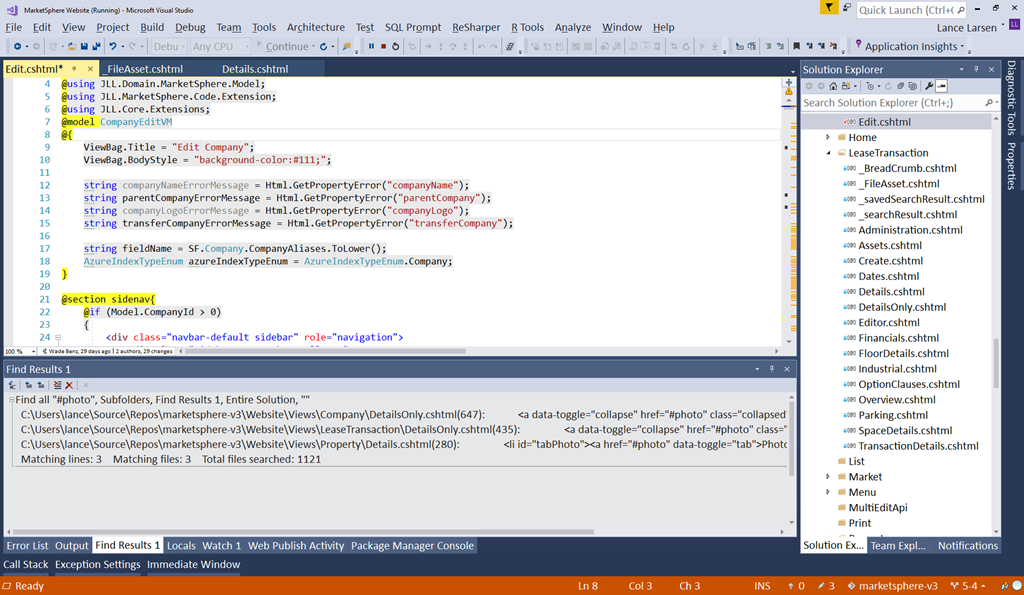Viewport: 1024px width, 595px height.
Task: Open the Debug menu
Action: [x=190, y=27]
